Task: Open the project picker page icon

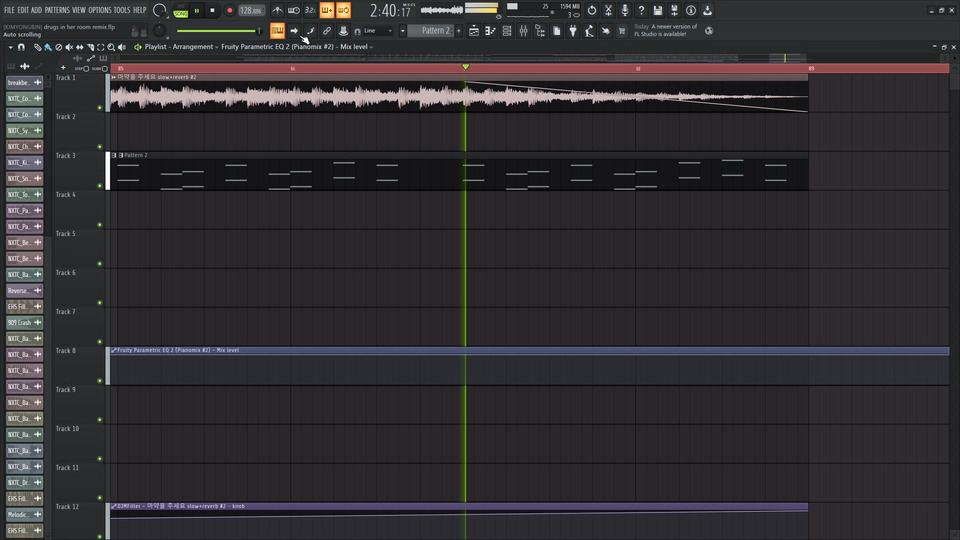Action: pos(557,31)
